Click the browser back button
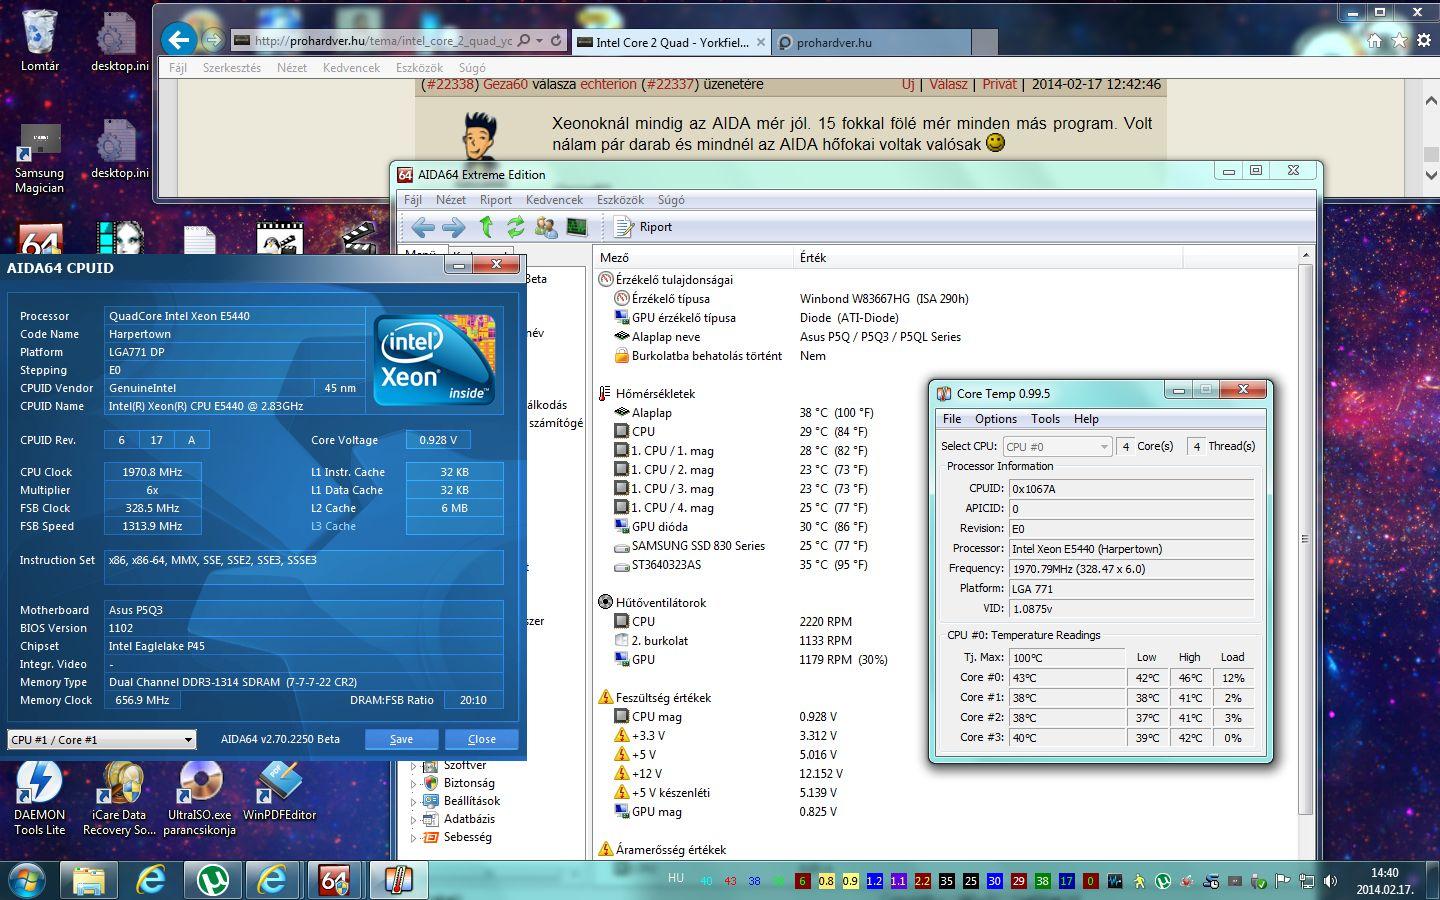This screenshot has height=900, width=1440. point(179,40)
